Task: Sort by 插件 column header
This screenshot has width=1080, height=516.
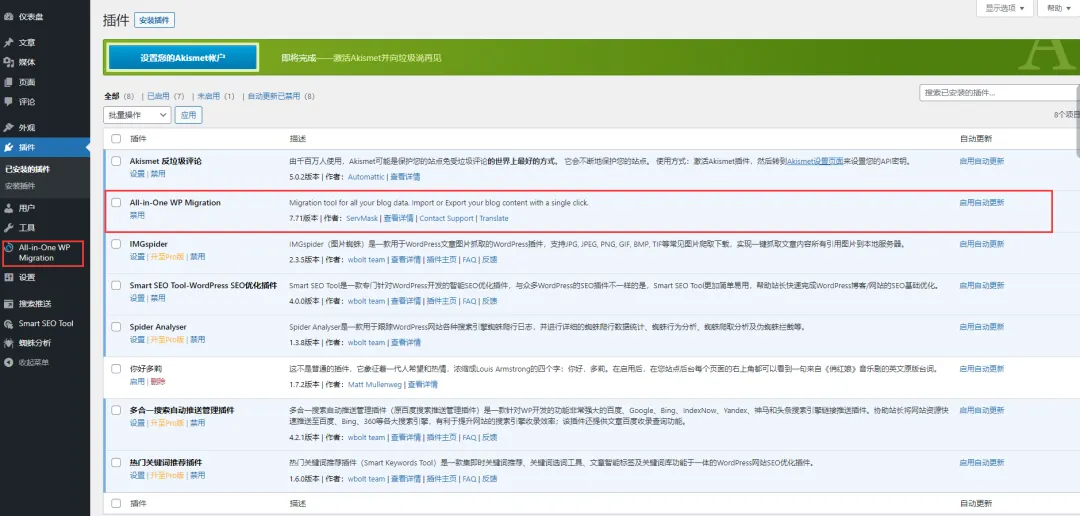Action: point(138,138)
